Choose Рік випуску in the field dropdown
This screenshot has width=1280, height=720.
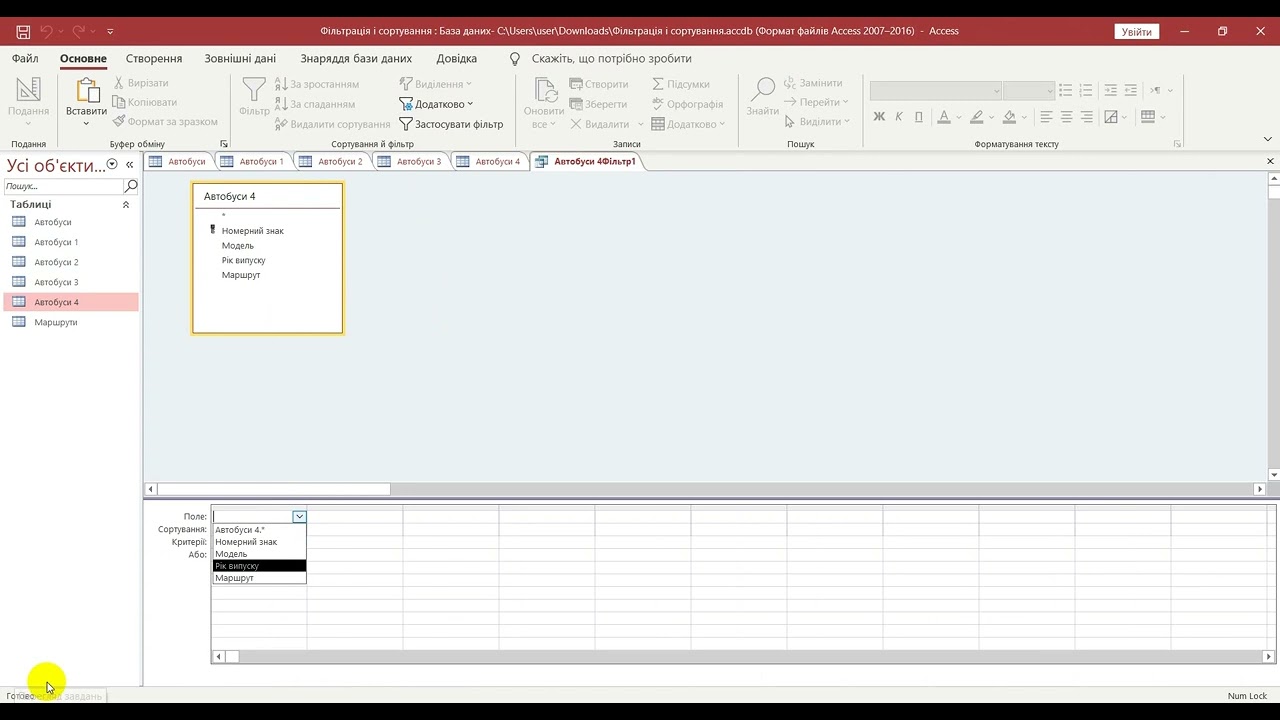259,566
